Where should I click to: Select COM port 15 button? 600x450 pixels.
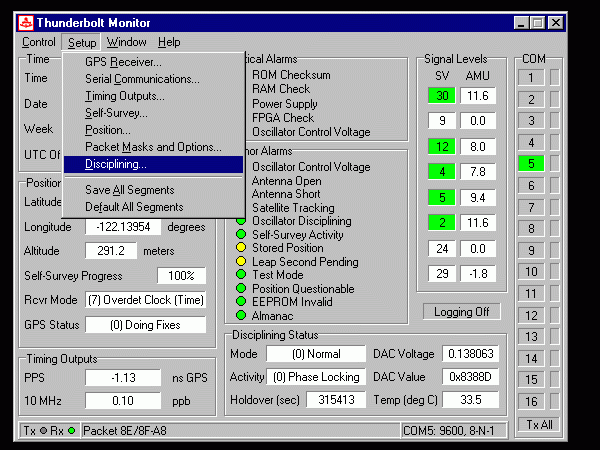click(531, 380)
